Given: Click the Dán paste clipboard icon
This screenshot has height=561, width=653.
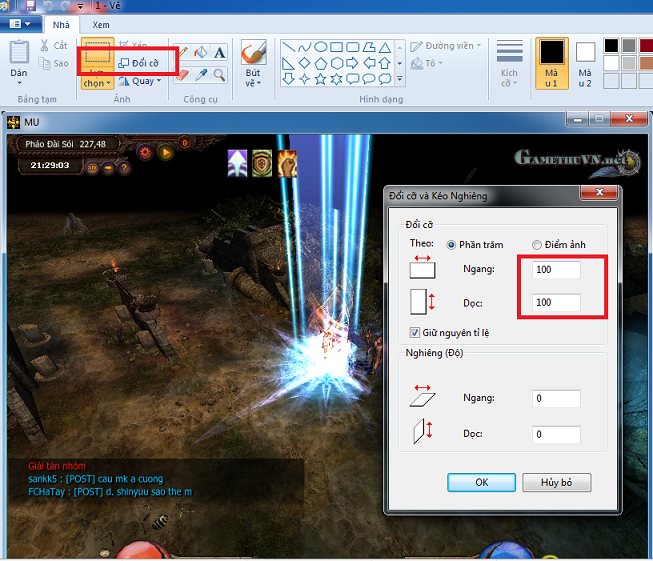Looking at the screenshot, I should [x=19, y=52].
